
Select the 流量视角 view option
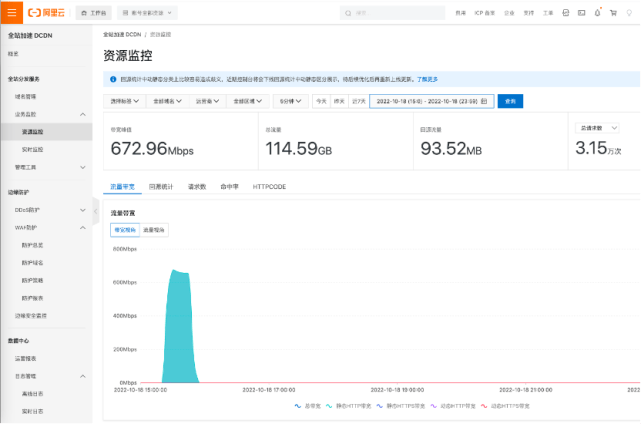[x=154, y=230]
